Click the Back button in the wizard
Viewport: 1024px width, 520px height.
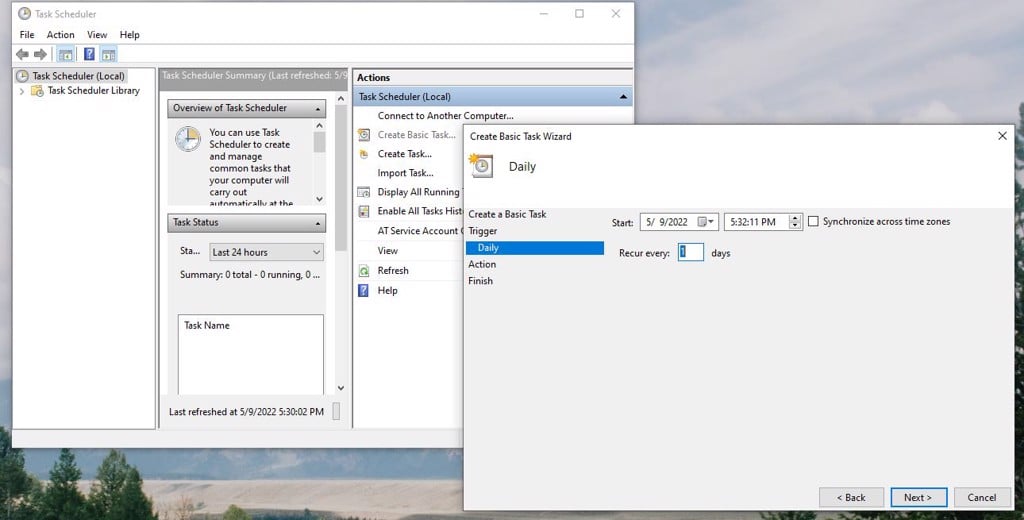tap(851, 497)
